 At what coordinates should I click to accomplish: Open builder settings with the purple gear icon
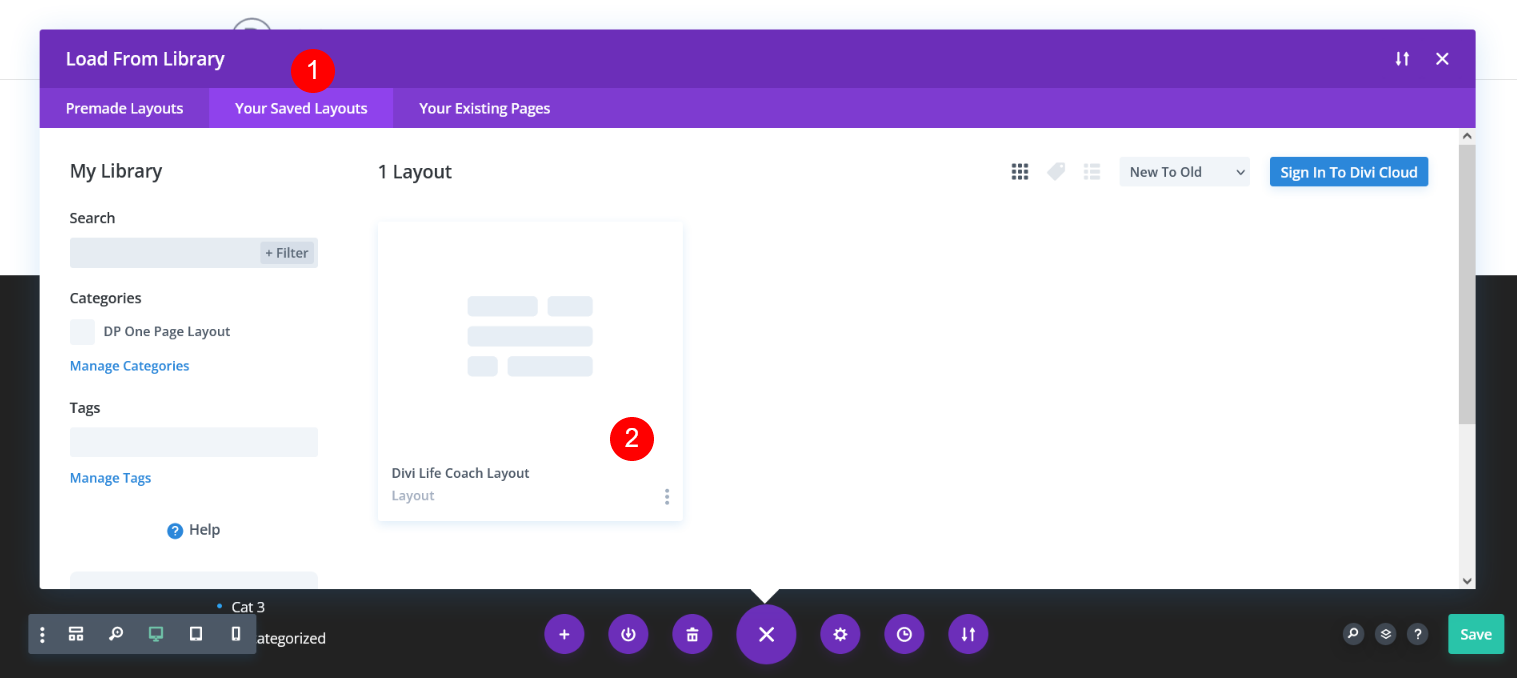click(840, 633)
